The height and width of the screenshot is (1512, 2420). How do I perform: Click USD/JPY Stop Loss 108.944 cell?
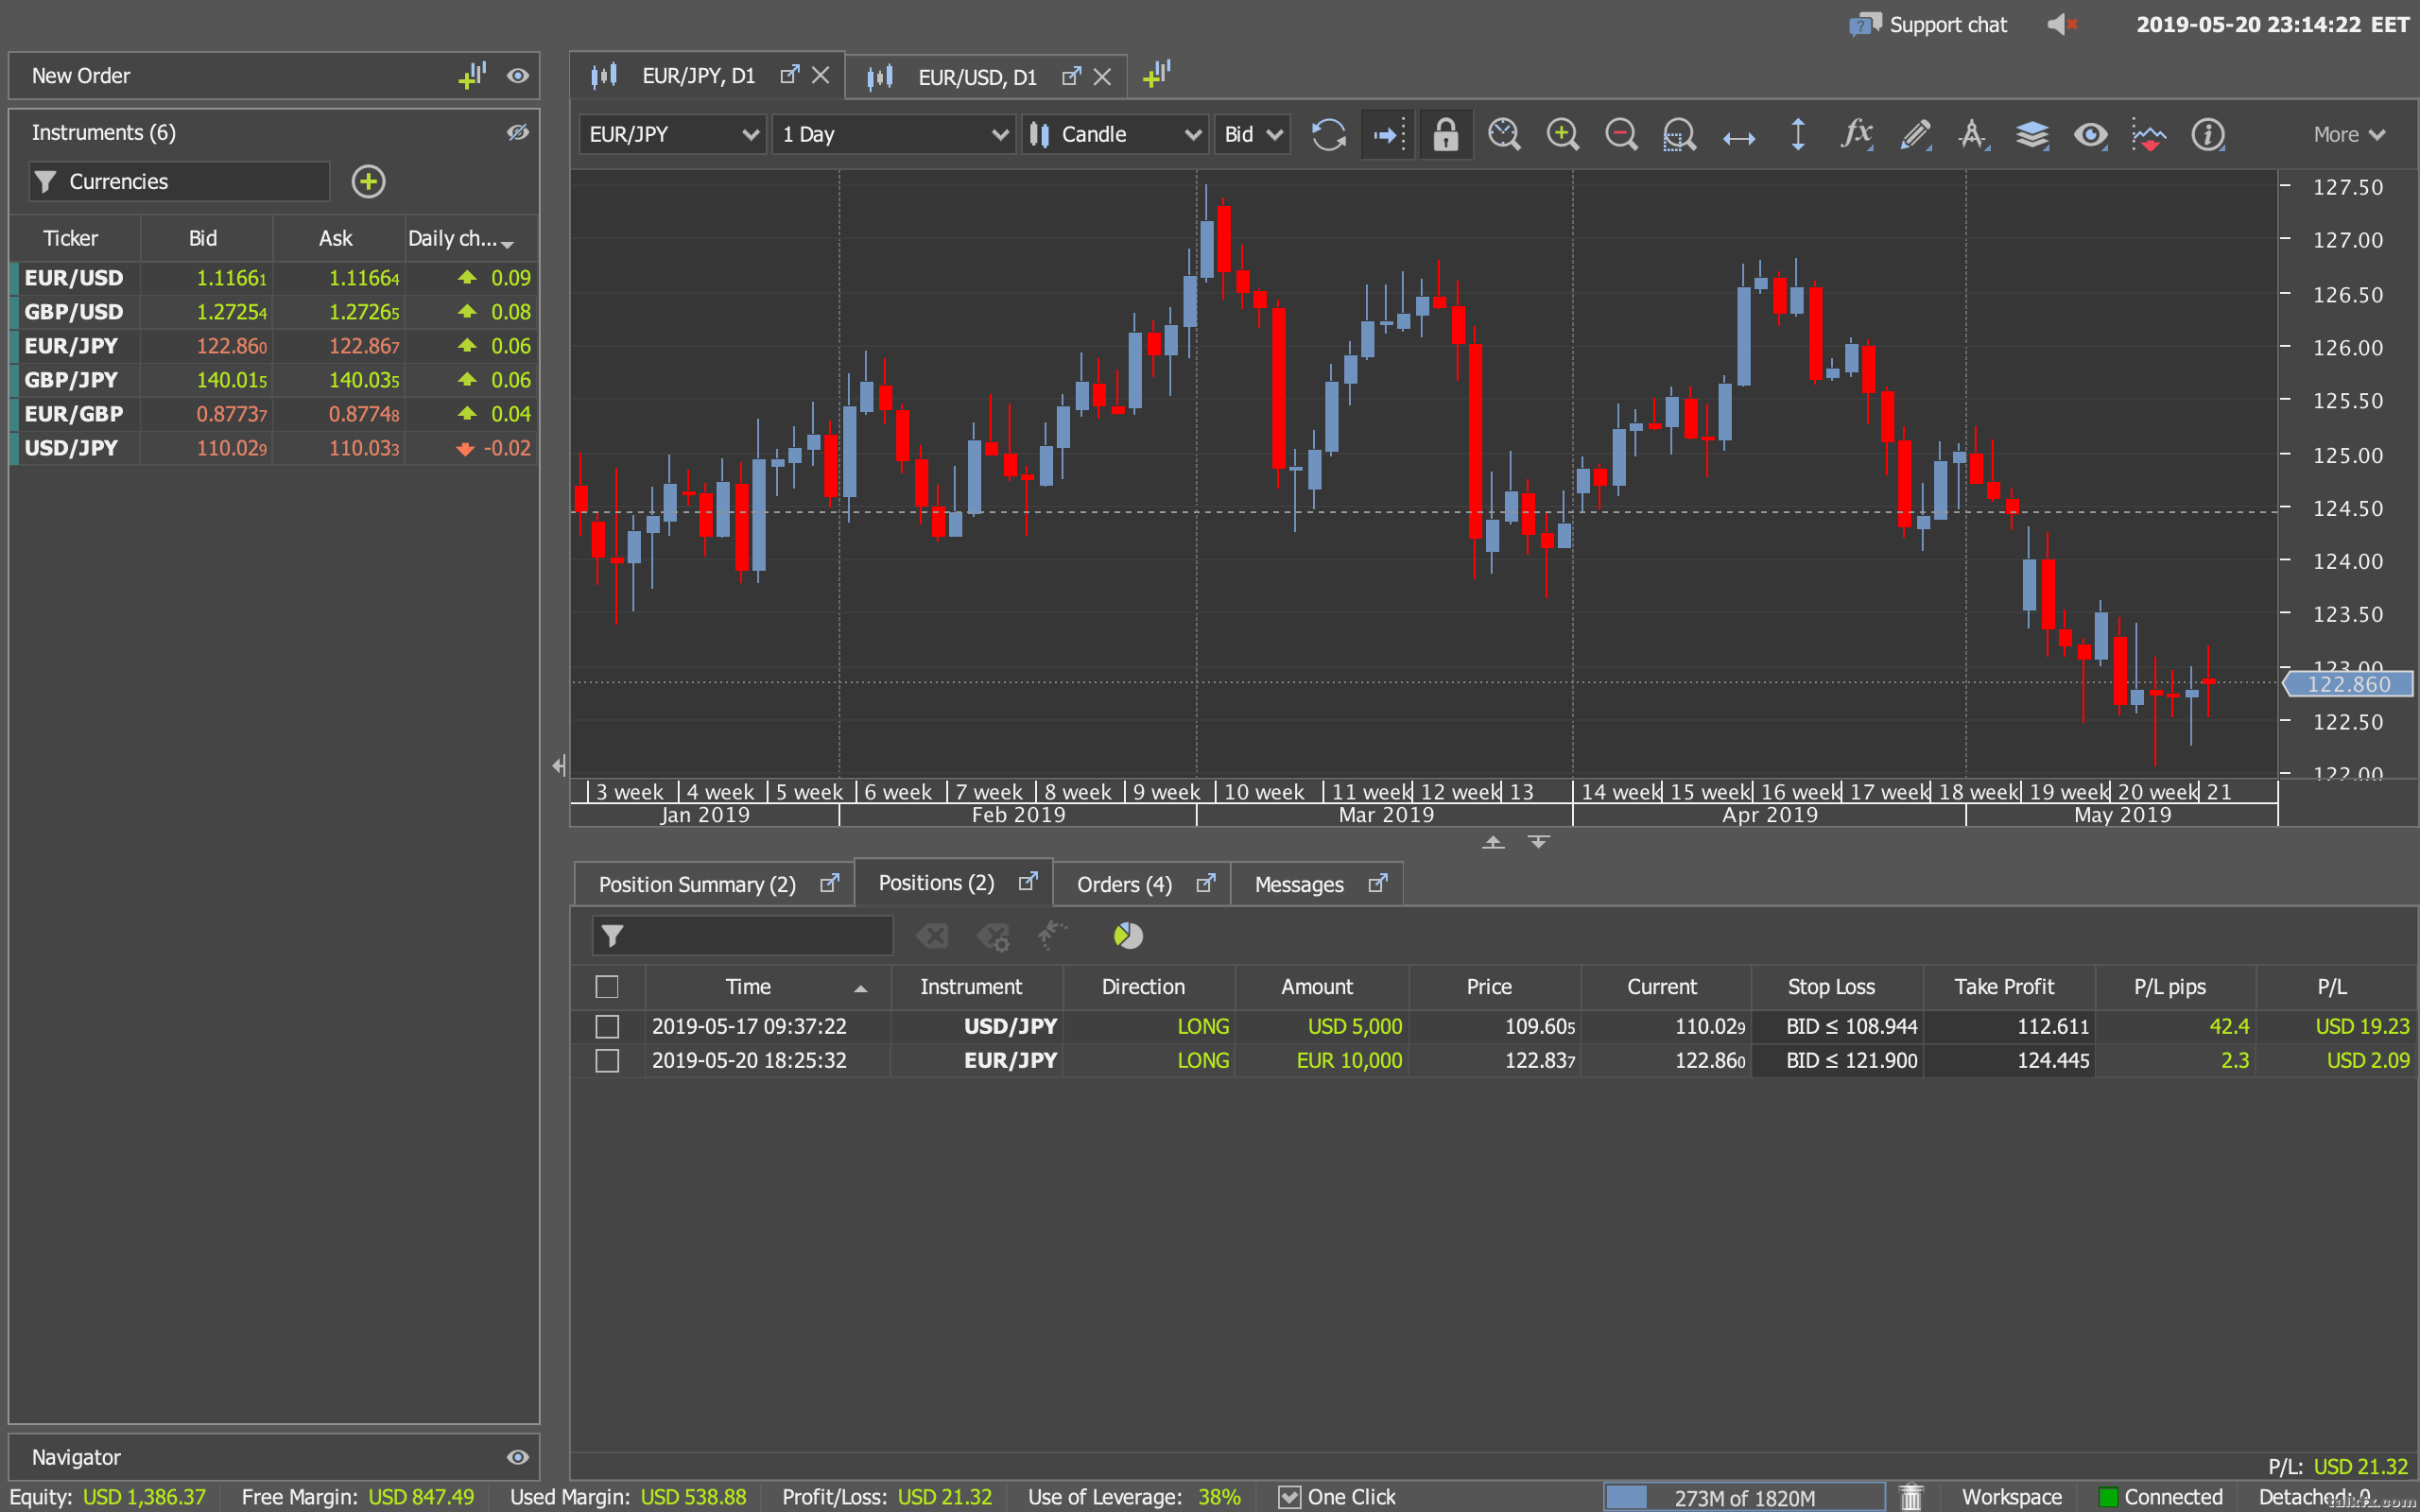click(x=1837, y=1026)
